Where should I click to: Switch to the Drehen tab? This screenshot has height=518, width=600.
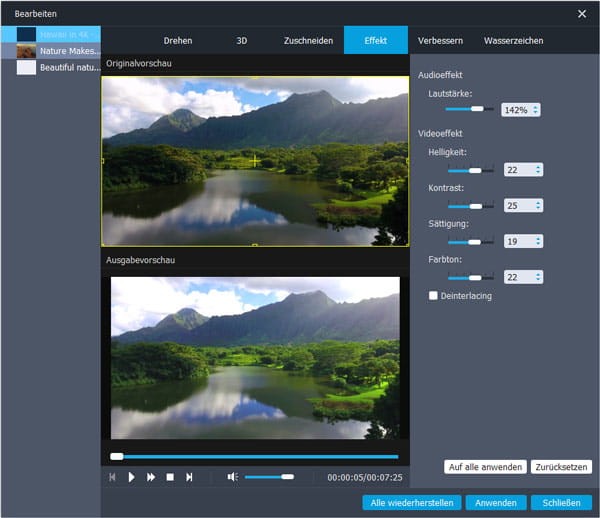coord(178,41)
